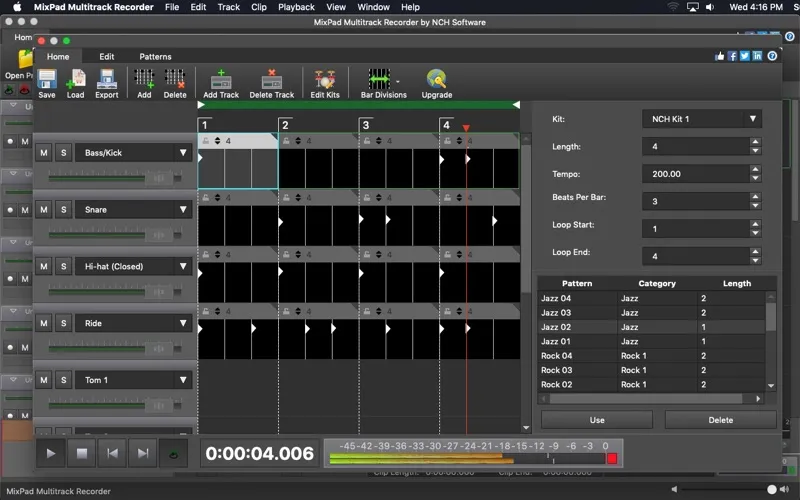Click the thumbs-up like icon
The image size is (800, 500).
(719, 56)
